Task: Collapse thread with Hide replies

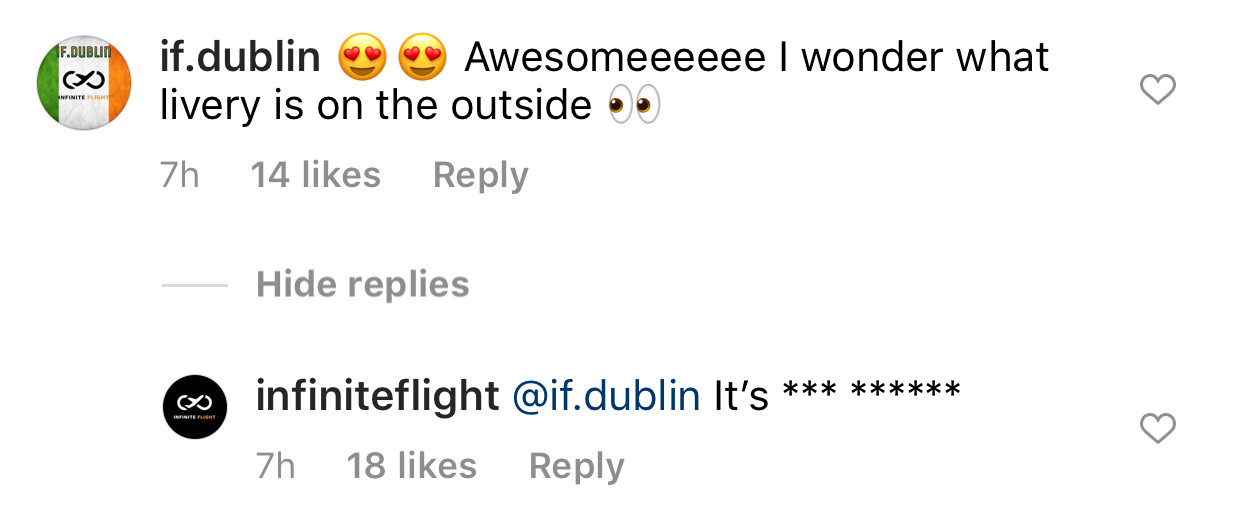Action: click(362, 285)
